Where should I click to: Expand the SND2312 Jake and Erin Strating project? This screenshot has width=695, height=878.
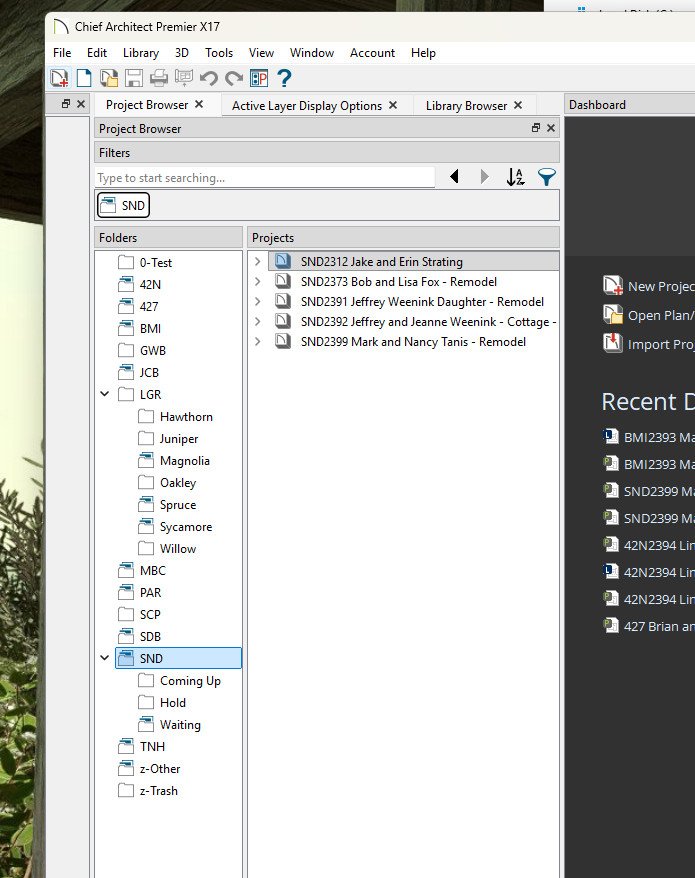point(258,262)
